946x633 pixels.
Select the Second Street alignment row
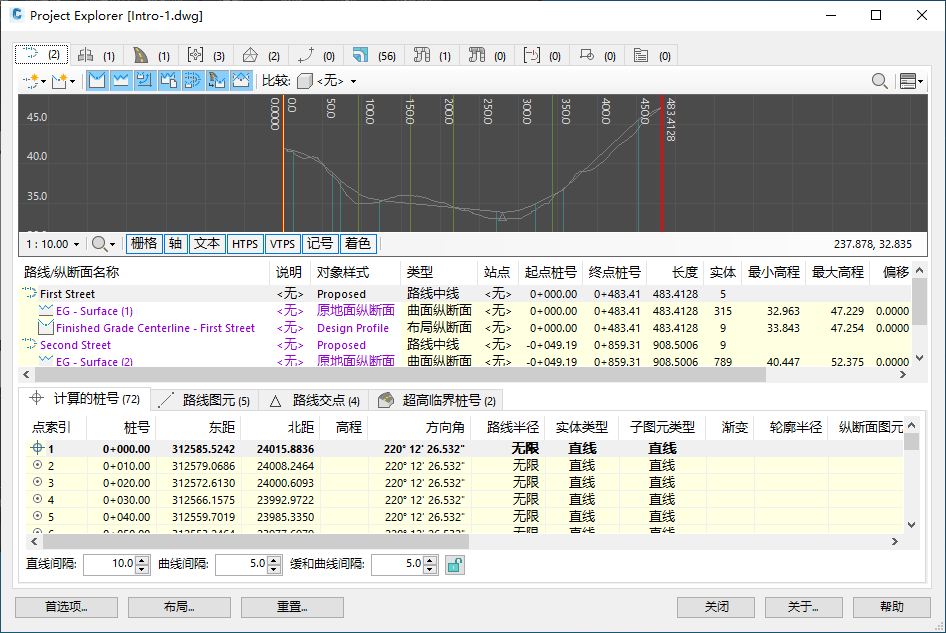click(x=465, y=345)
